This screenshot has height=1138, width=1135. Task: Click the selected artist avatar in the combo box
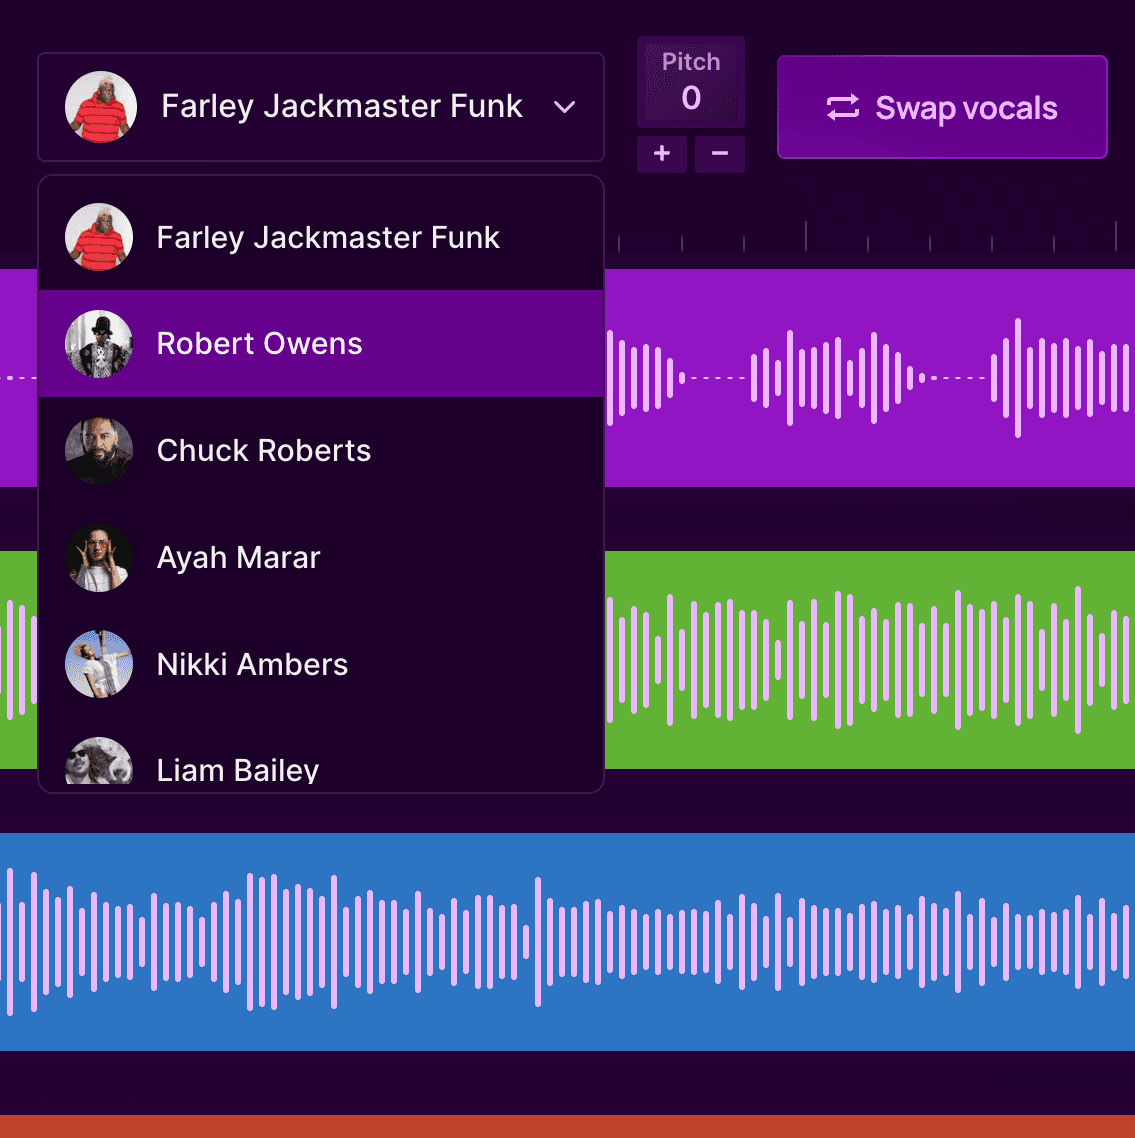[101, 107]
